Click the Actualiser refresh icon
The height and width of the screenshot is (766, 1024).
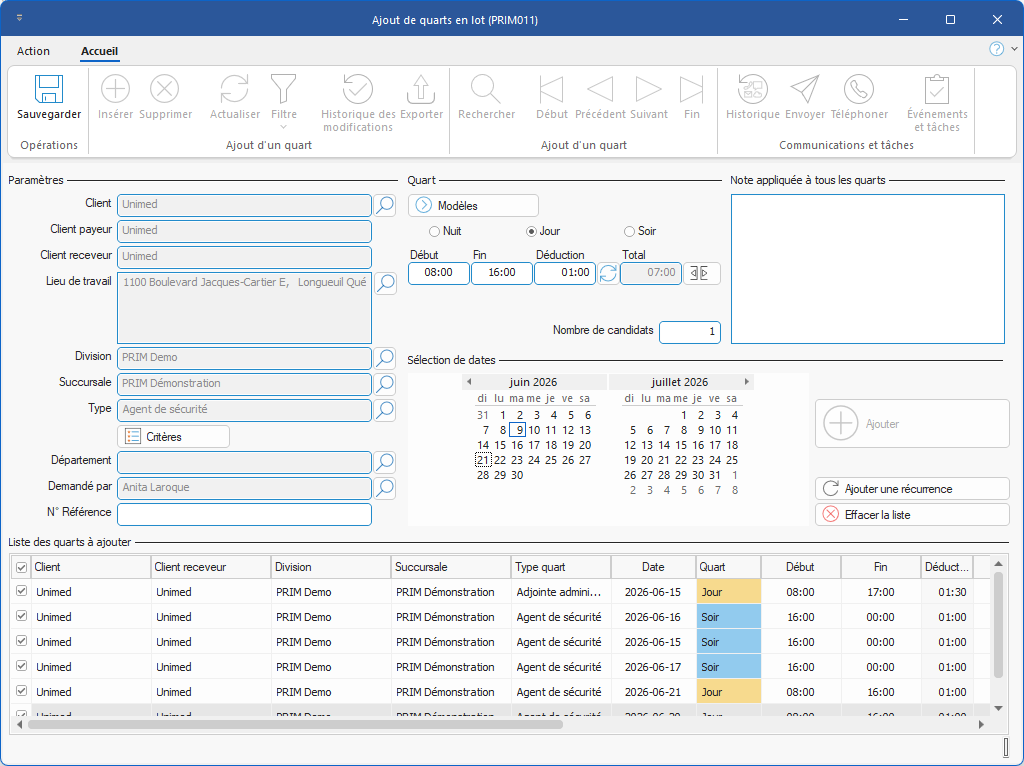point(234,89)
